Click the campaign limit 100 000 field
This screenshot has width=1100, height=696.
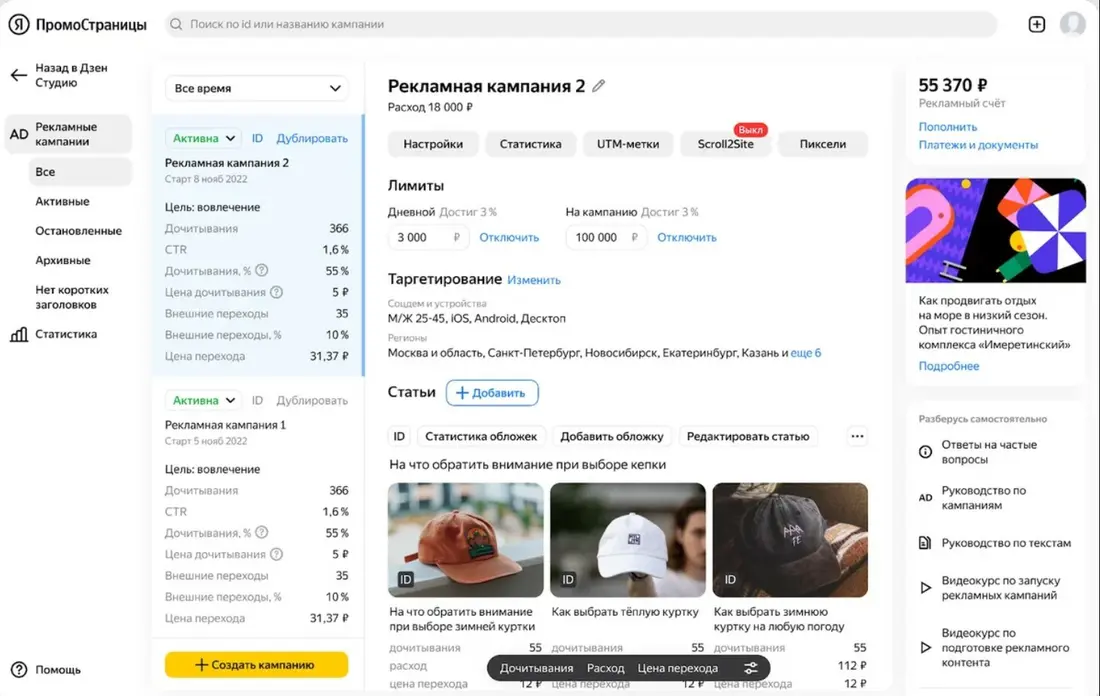(x=606, y=237)
